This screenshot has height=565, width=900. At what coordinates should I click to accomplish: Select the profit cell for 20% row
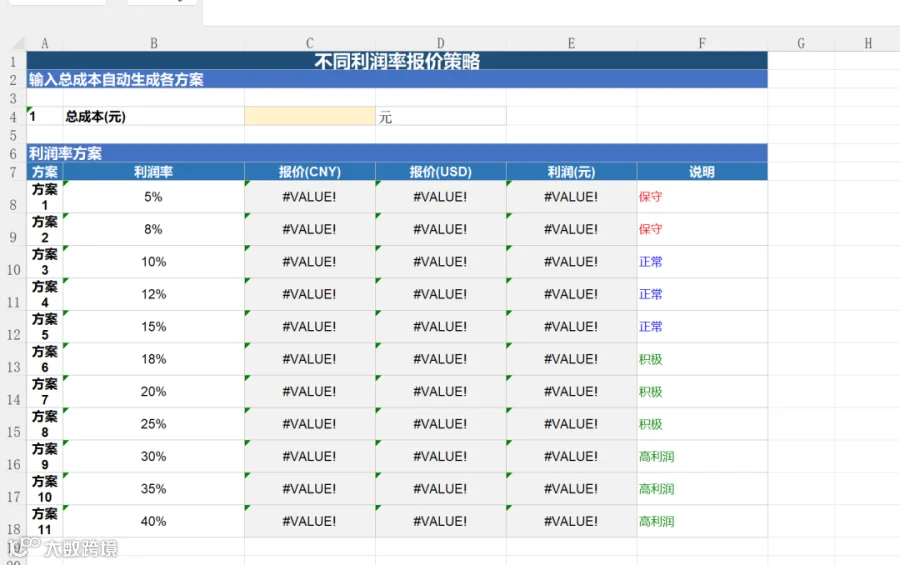(x=571, y=392)
